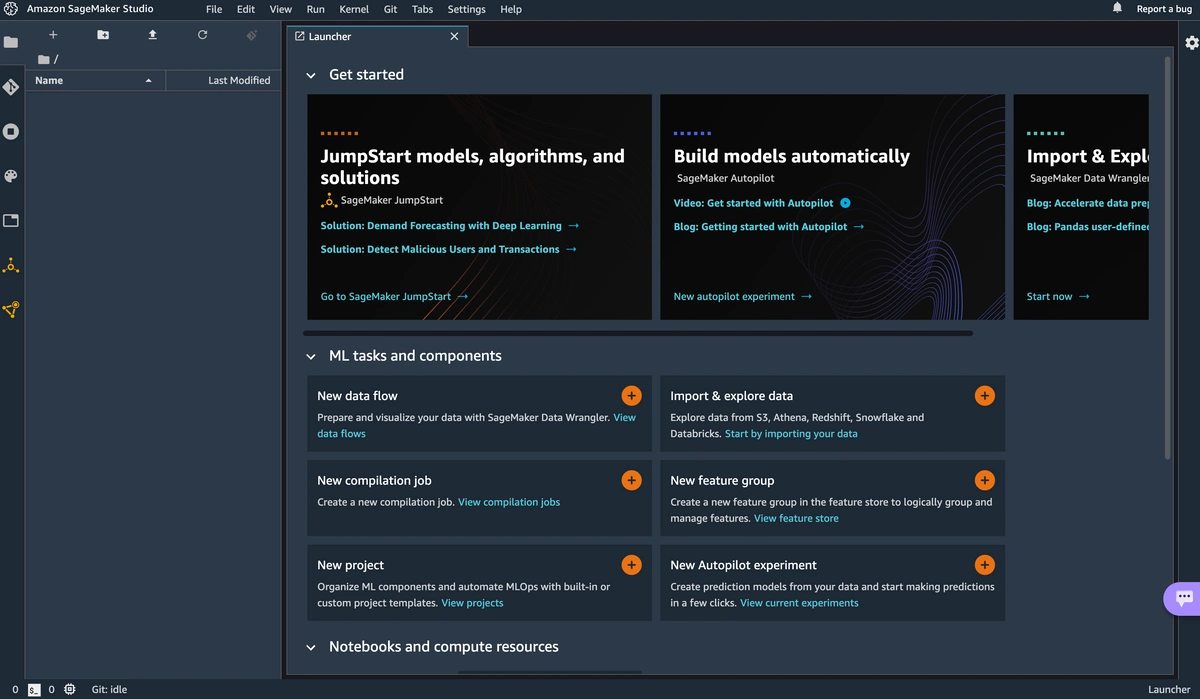Open the View current experiments link
1200x699 pixels.
[x=799, y=603]
